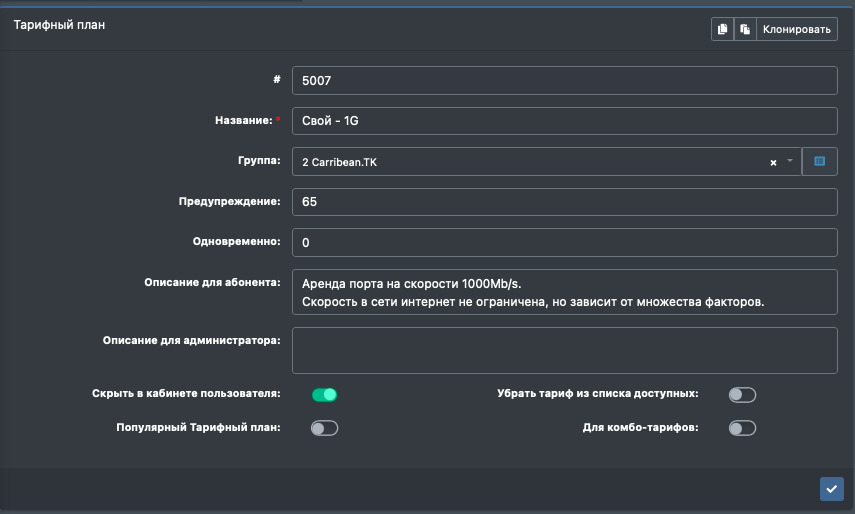855x514 pixels.
Task: Toggle Убрать тариф из списка доступных switch
Action: click(743, 395)
